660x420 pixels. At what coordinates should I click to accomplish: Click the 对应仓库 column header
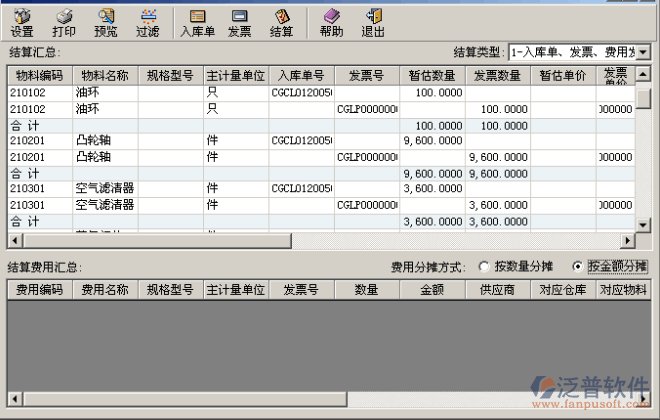point(563,290)
